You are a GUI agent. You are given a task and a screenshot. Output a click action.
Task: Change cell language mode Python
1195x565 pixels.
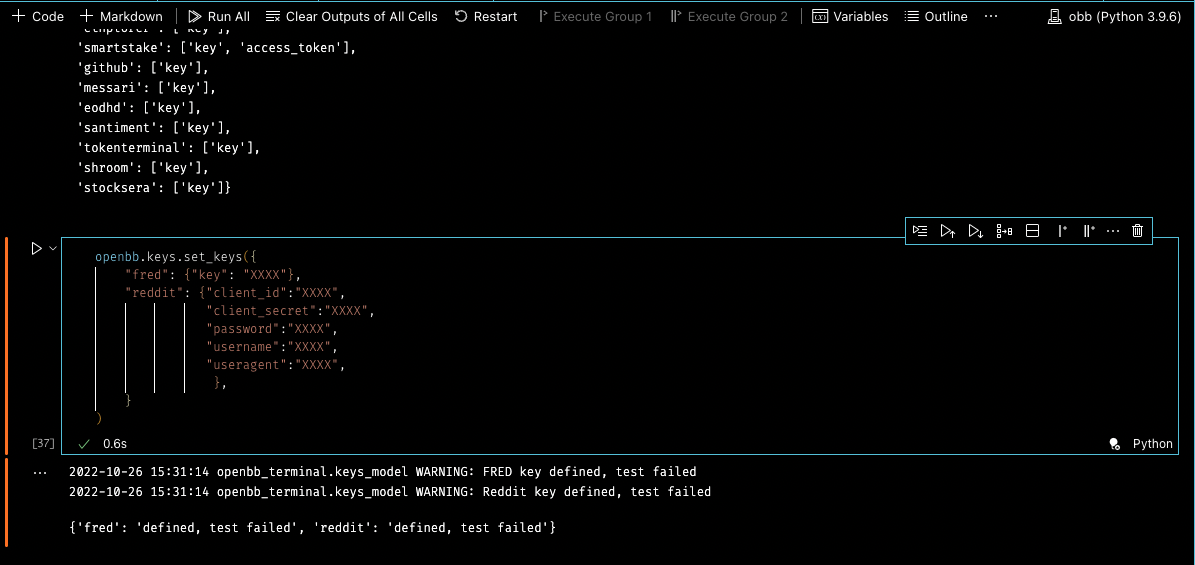(x=1152, y=444)
